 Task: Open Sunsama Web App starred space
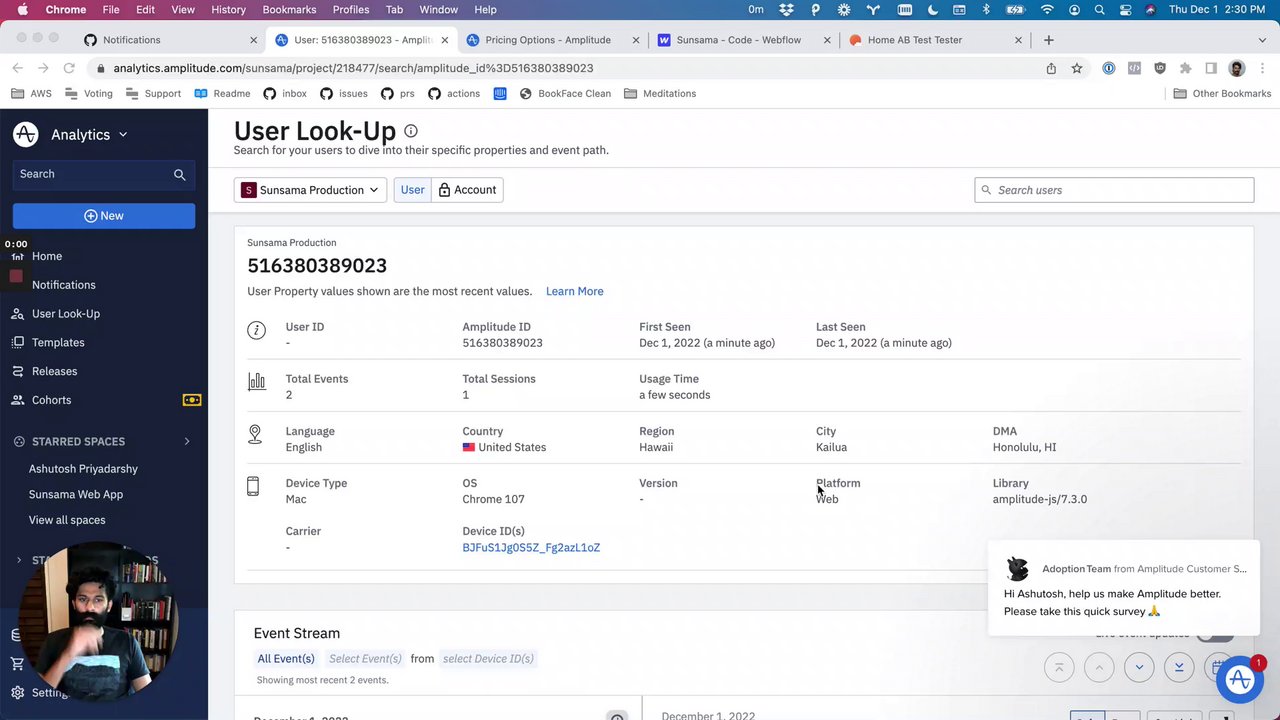coord(76,495)
